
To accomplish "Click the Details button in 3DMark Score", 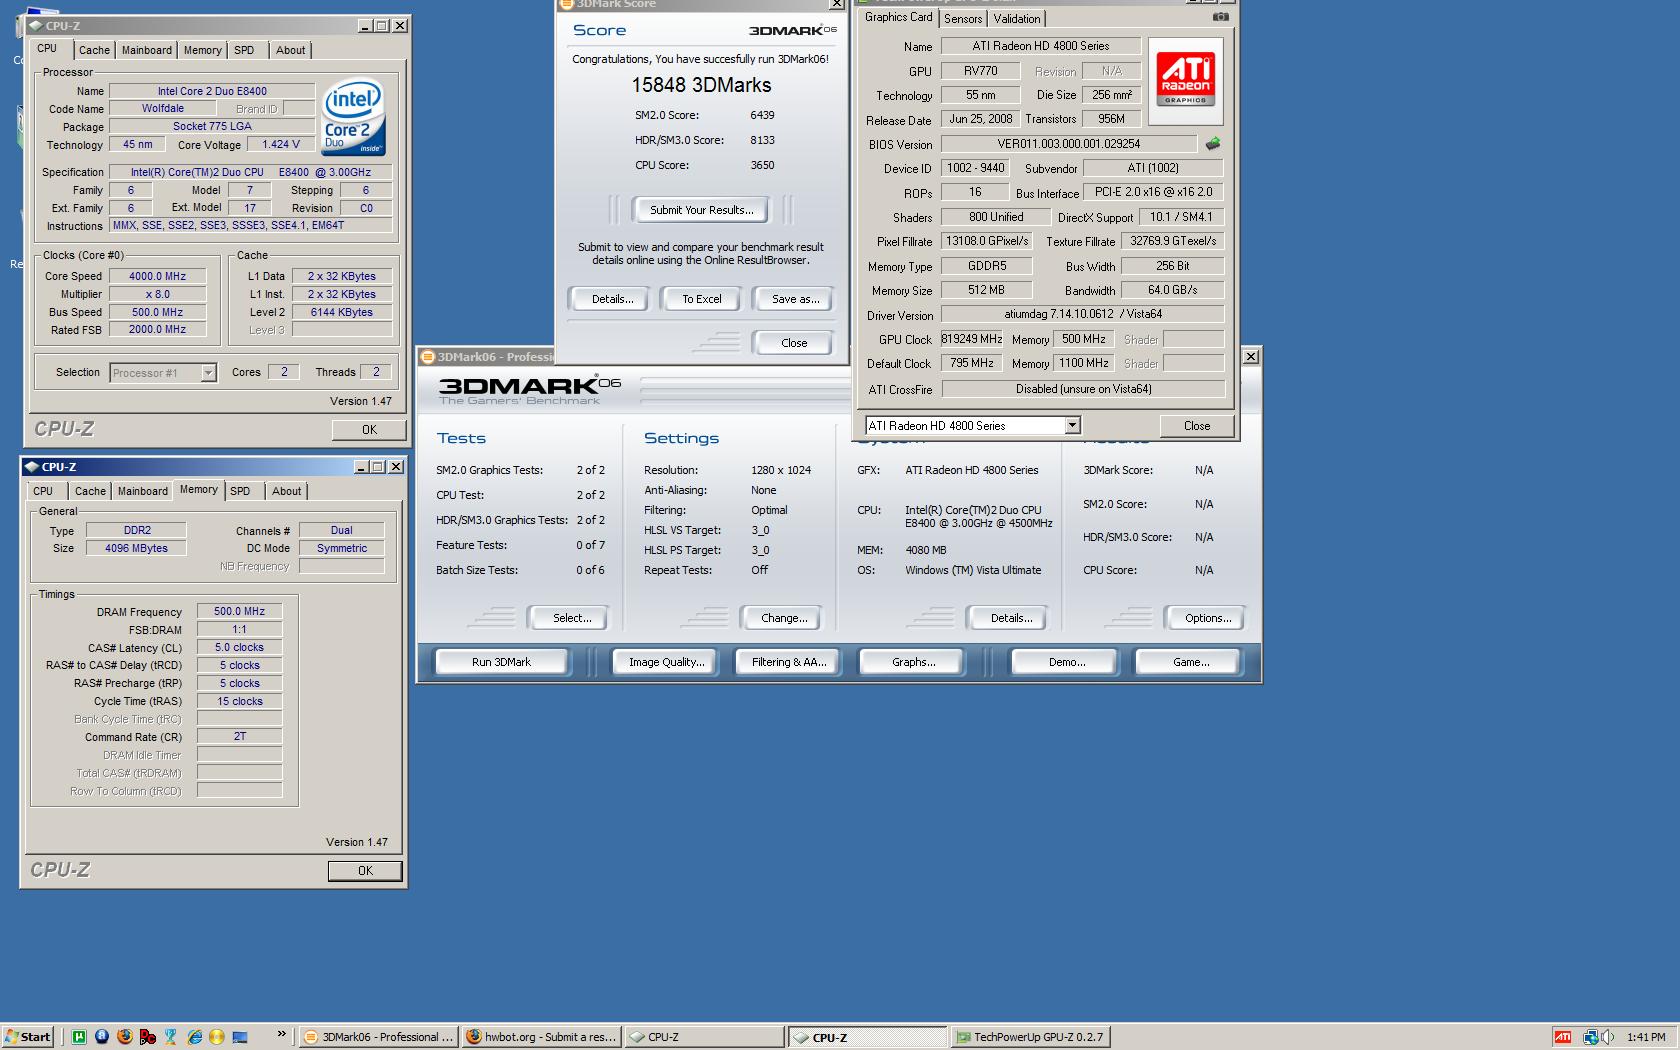I will (612, 299).
